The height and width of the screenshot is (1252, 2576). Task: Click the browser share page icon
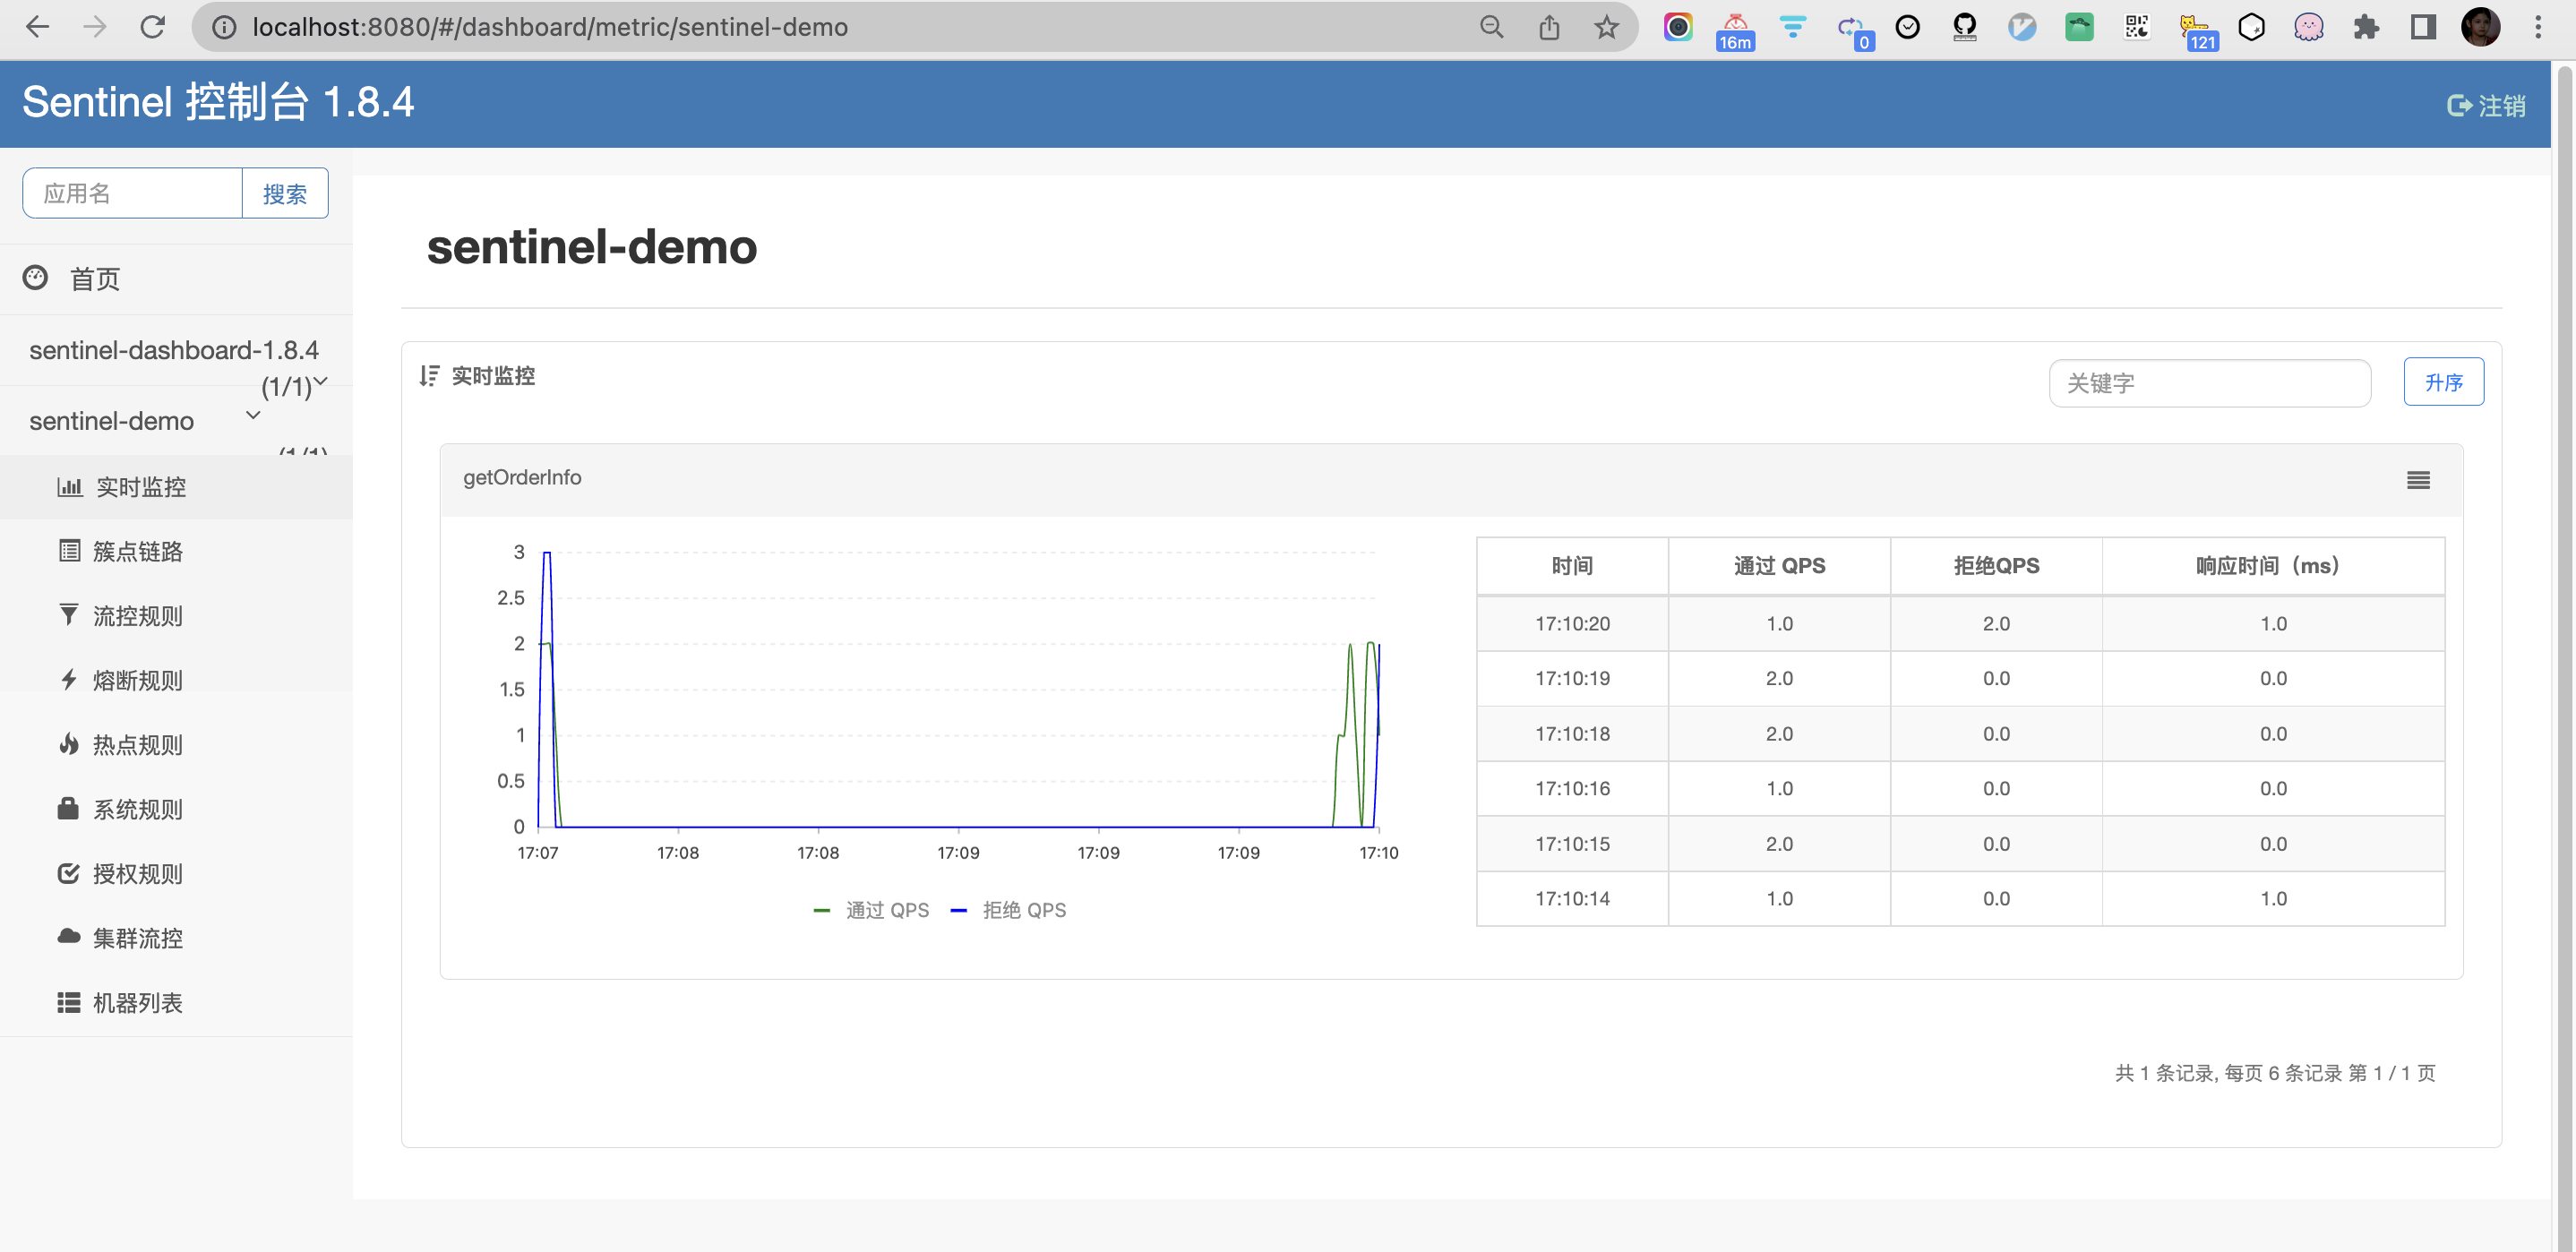(1549, 27)
